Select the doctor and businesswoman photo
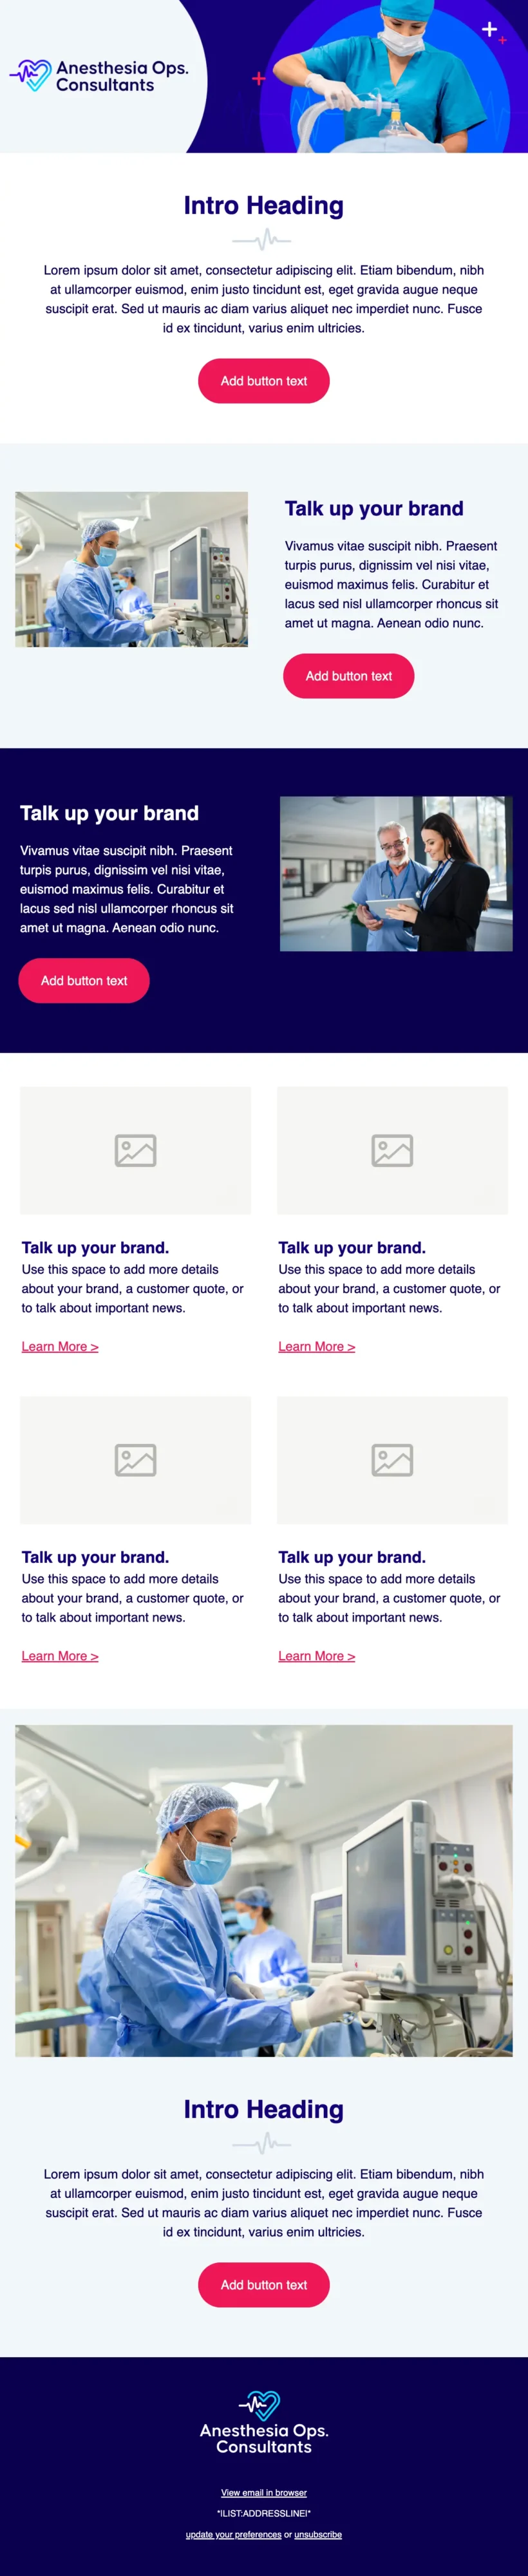Viewport: 528px width, 2576px height. 396,873
